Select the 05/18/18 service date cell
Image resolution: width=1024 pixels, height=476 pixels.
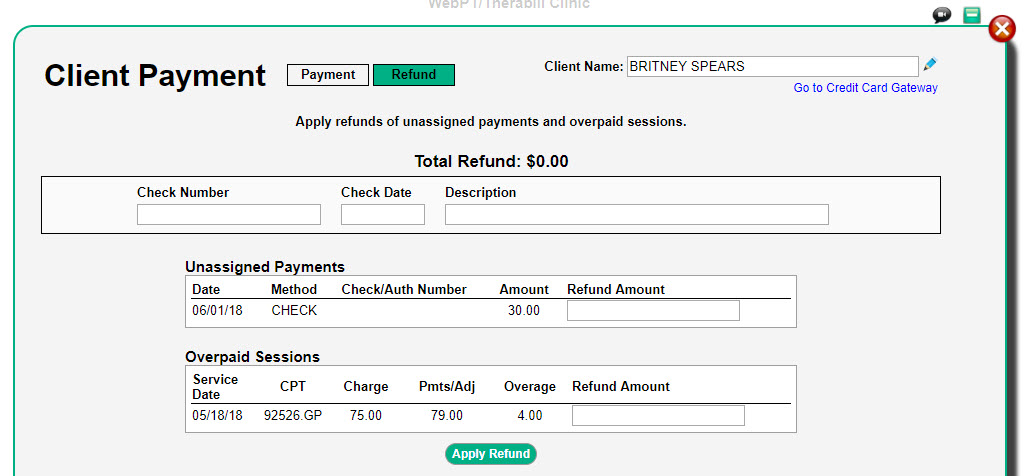pos(217,415)
